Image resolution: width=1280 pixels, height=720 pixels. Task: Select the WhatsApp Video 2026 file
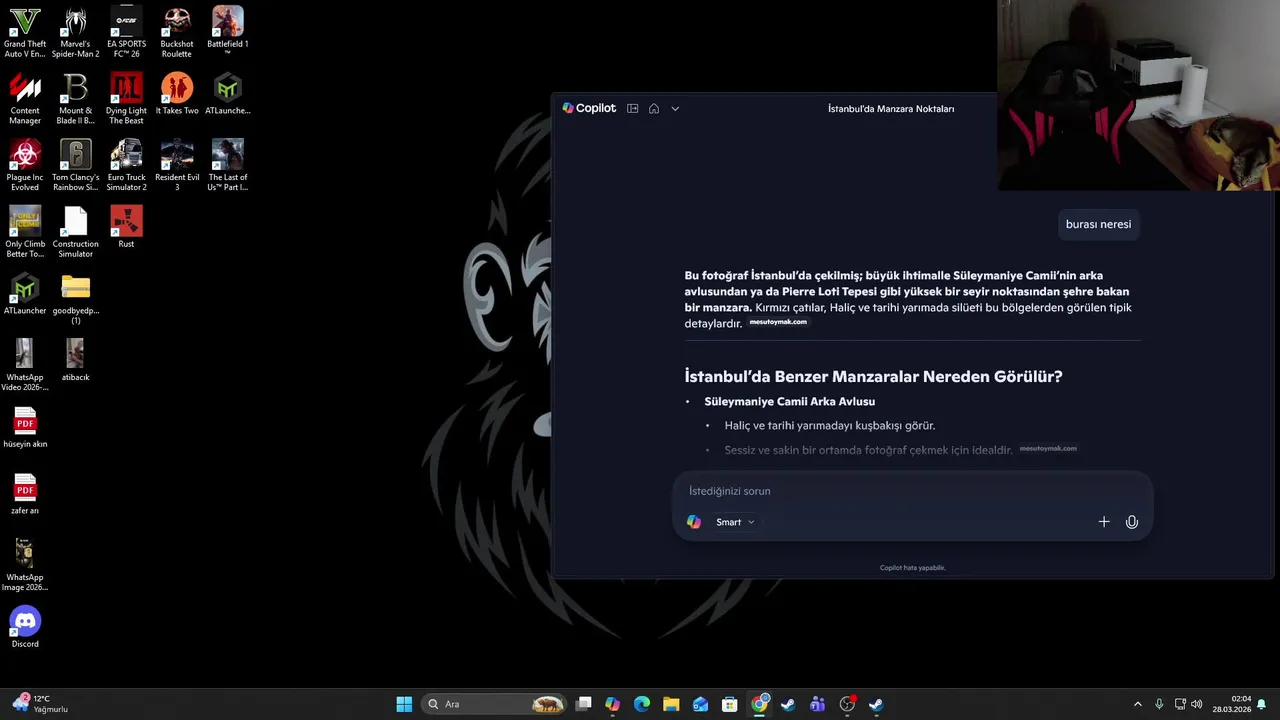coord(25,366)
